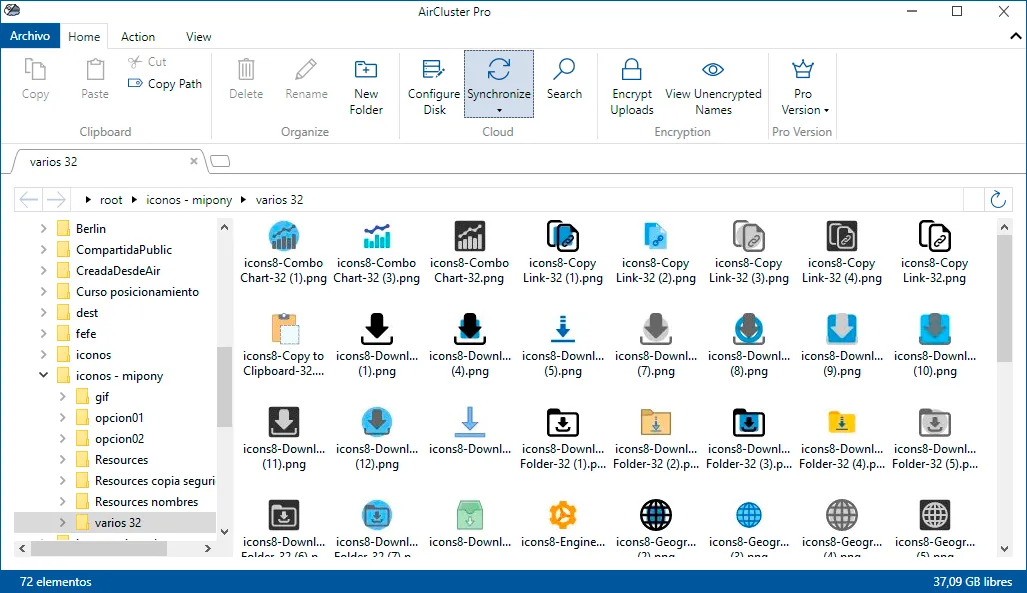Select icons8-Copy Link-32 (1).png file
Screen dimensions: 1027x593
[563, 252]
